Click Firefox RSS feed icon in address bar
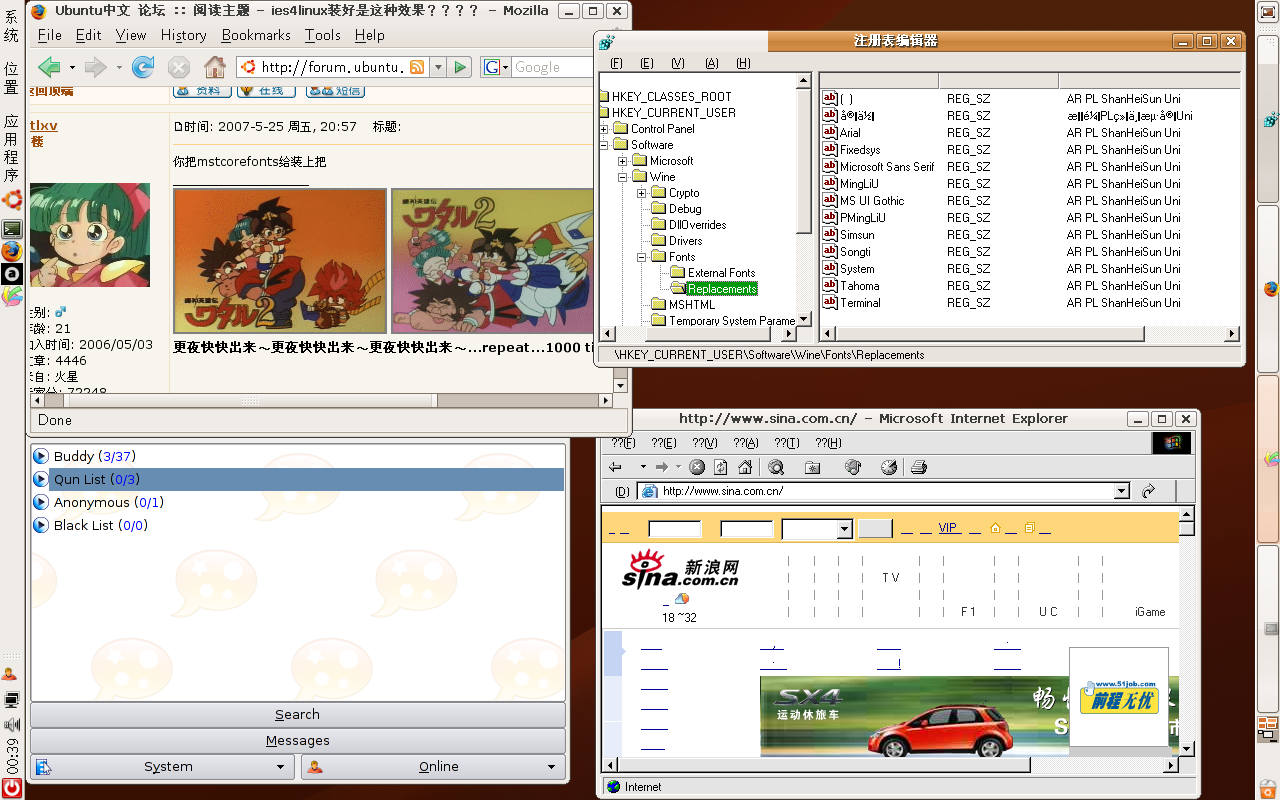Screen dimensions: 1280x800 (x=417, y=67)
